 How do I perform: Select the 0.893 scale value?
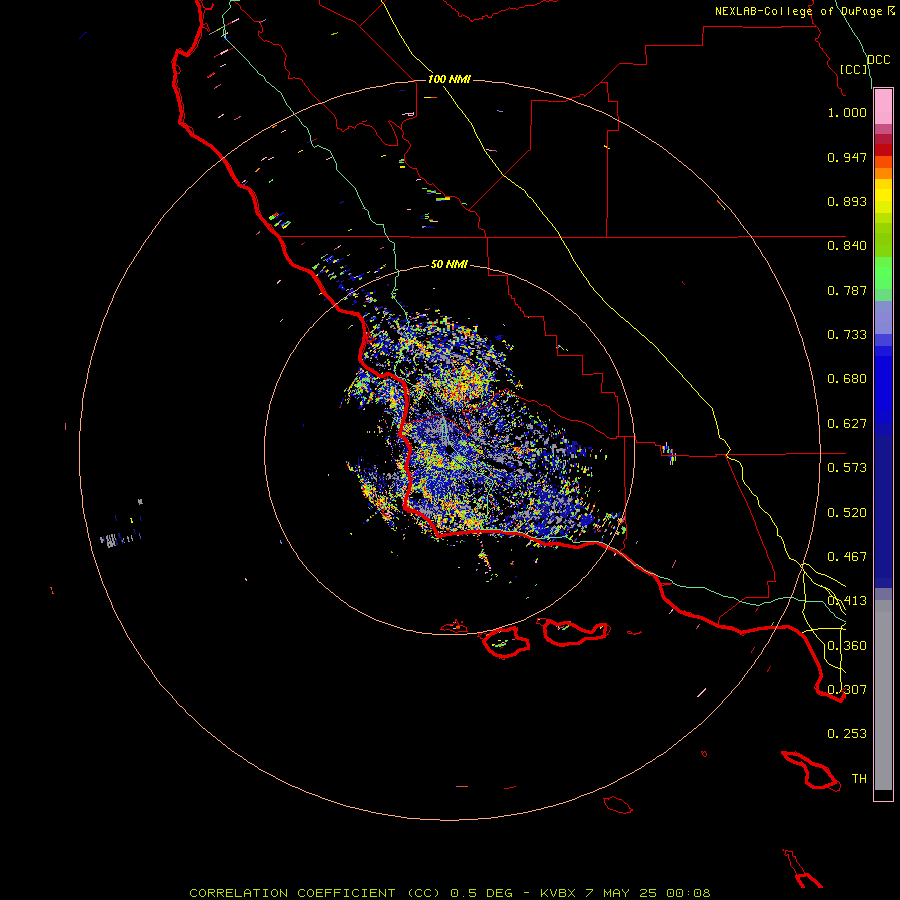pos(847,201)
